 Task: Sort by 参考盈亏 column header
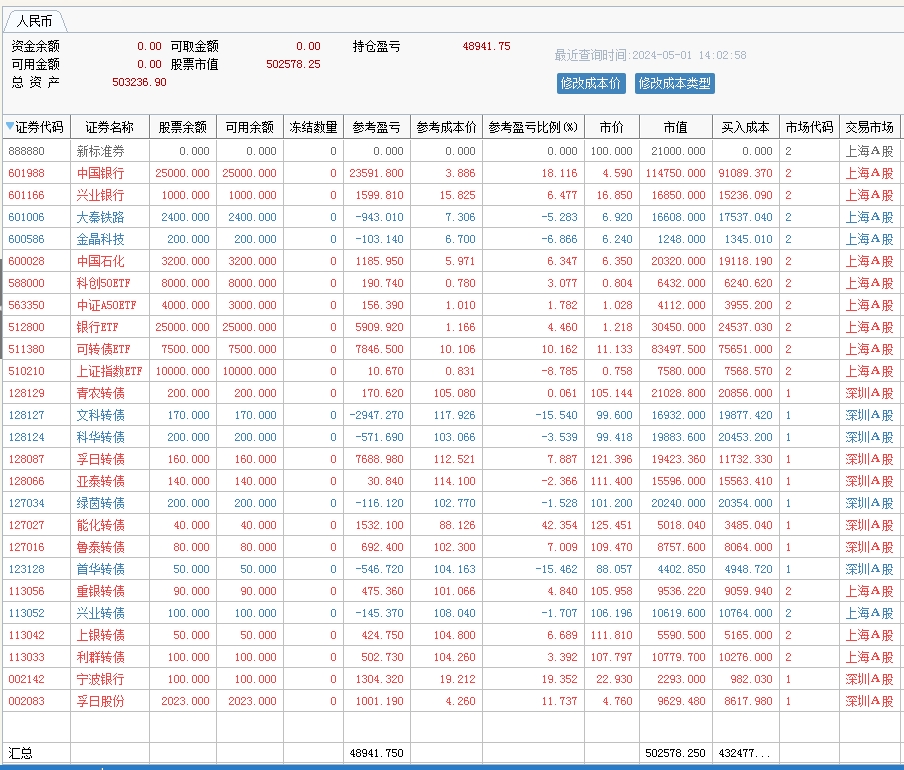(376, 127)
